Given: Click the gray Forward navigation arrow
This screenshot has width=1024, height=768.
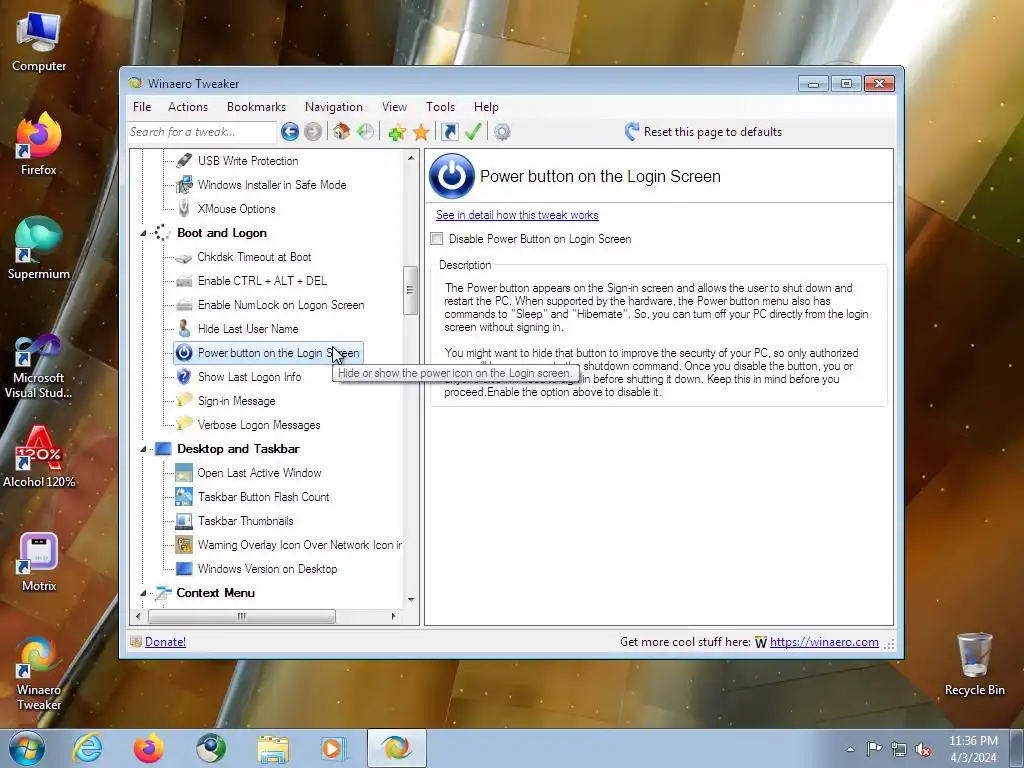Looking at the screenshot, I should pyautogui.click(x=313, y=132).
